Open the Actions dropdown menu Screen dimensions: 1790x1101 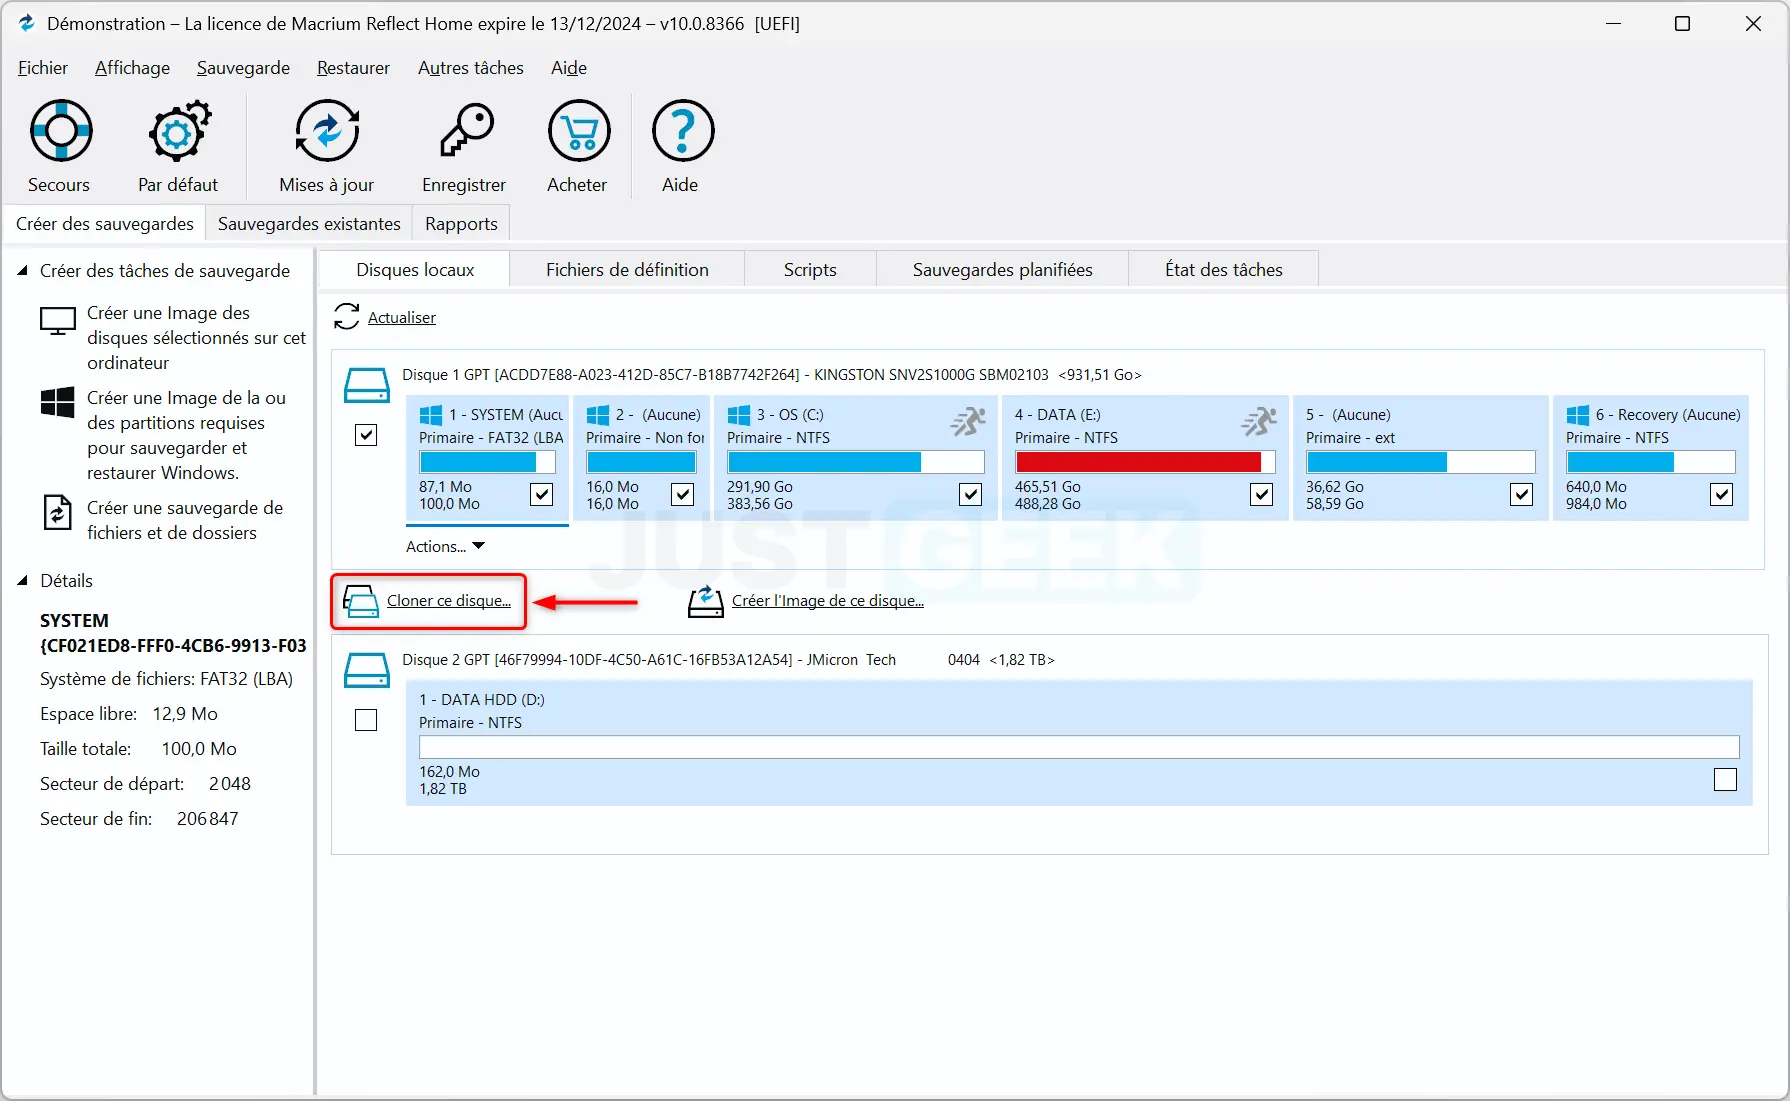coord(445,546)
